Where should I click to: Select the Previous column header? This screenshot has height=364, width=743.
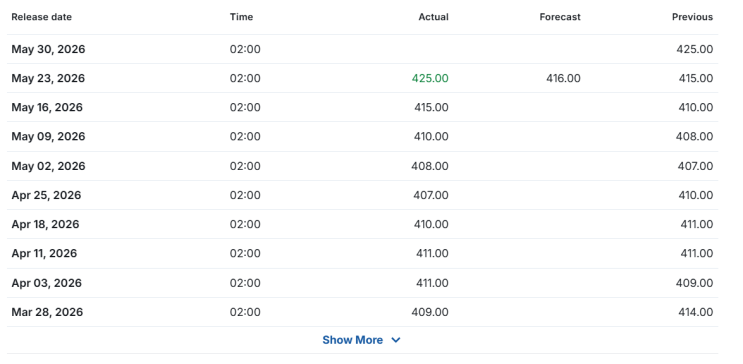tap(692, 17)
